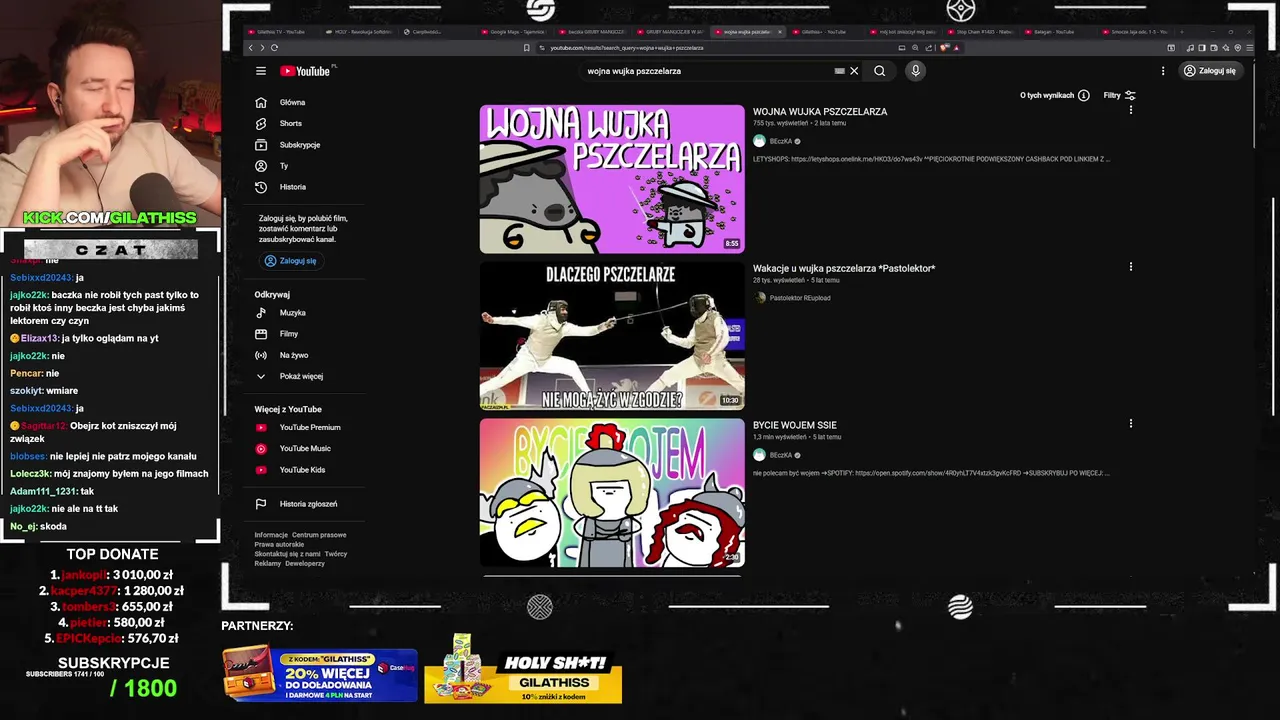Click the HOLY SH*T! Gilathiss partner banner

(523, 670)
